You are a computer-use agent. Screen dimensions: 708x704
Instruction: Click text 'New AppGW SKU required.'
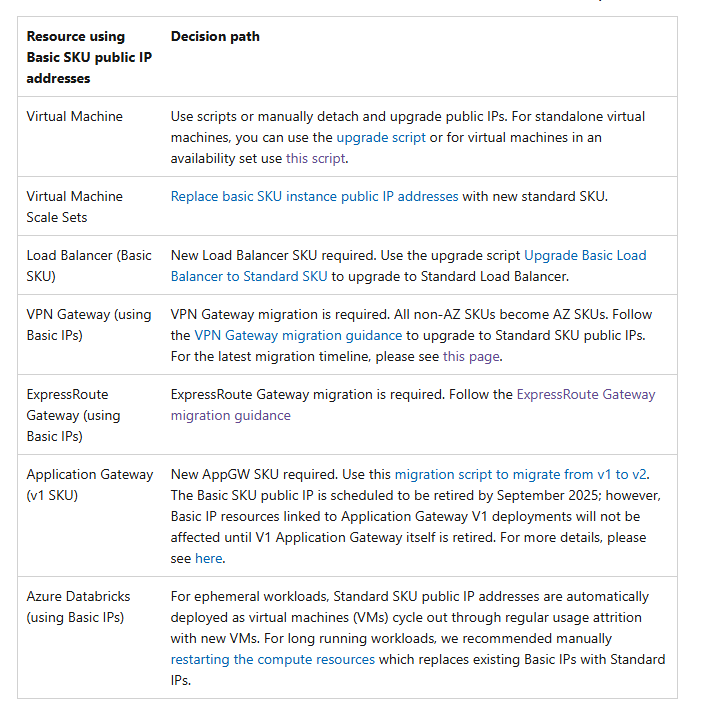pyautogui.click(x=255, y=475)
